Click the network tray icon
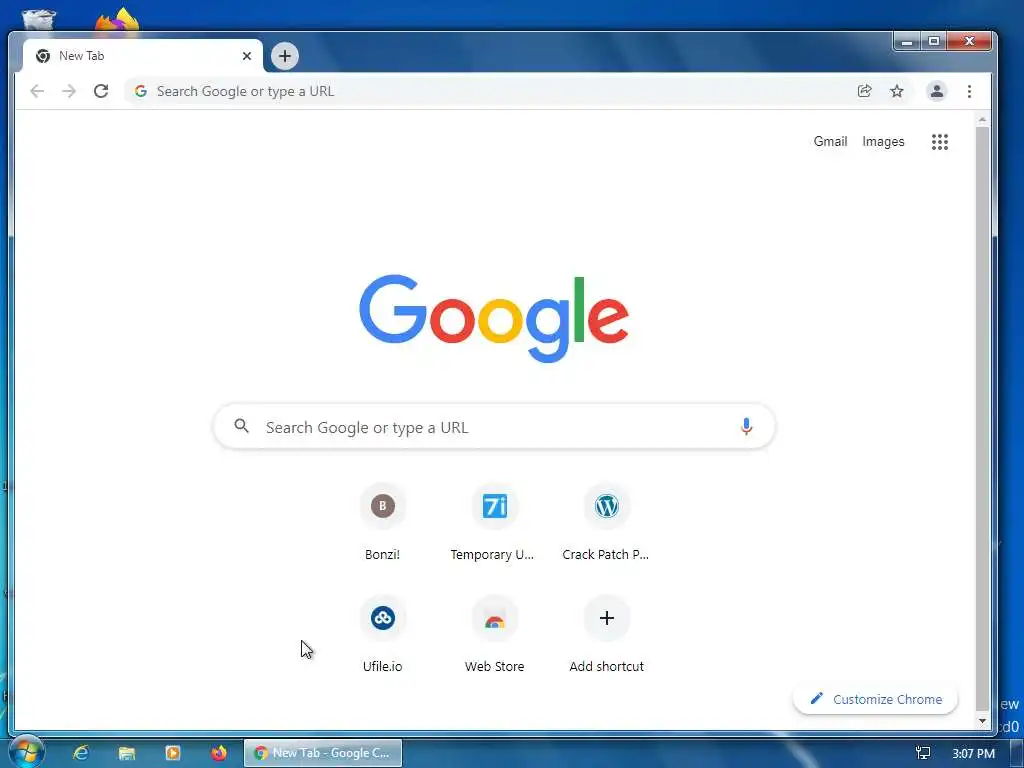1024x768 pixels. (x=923, y=753)
